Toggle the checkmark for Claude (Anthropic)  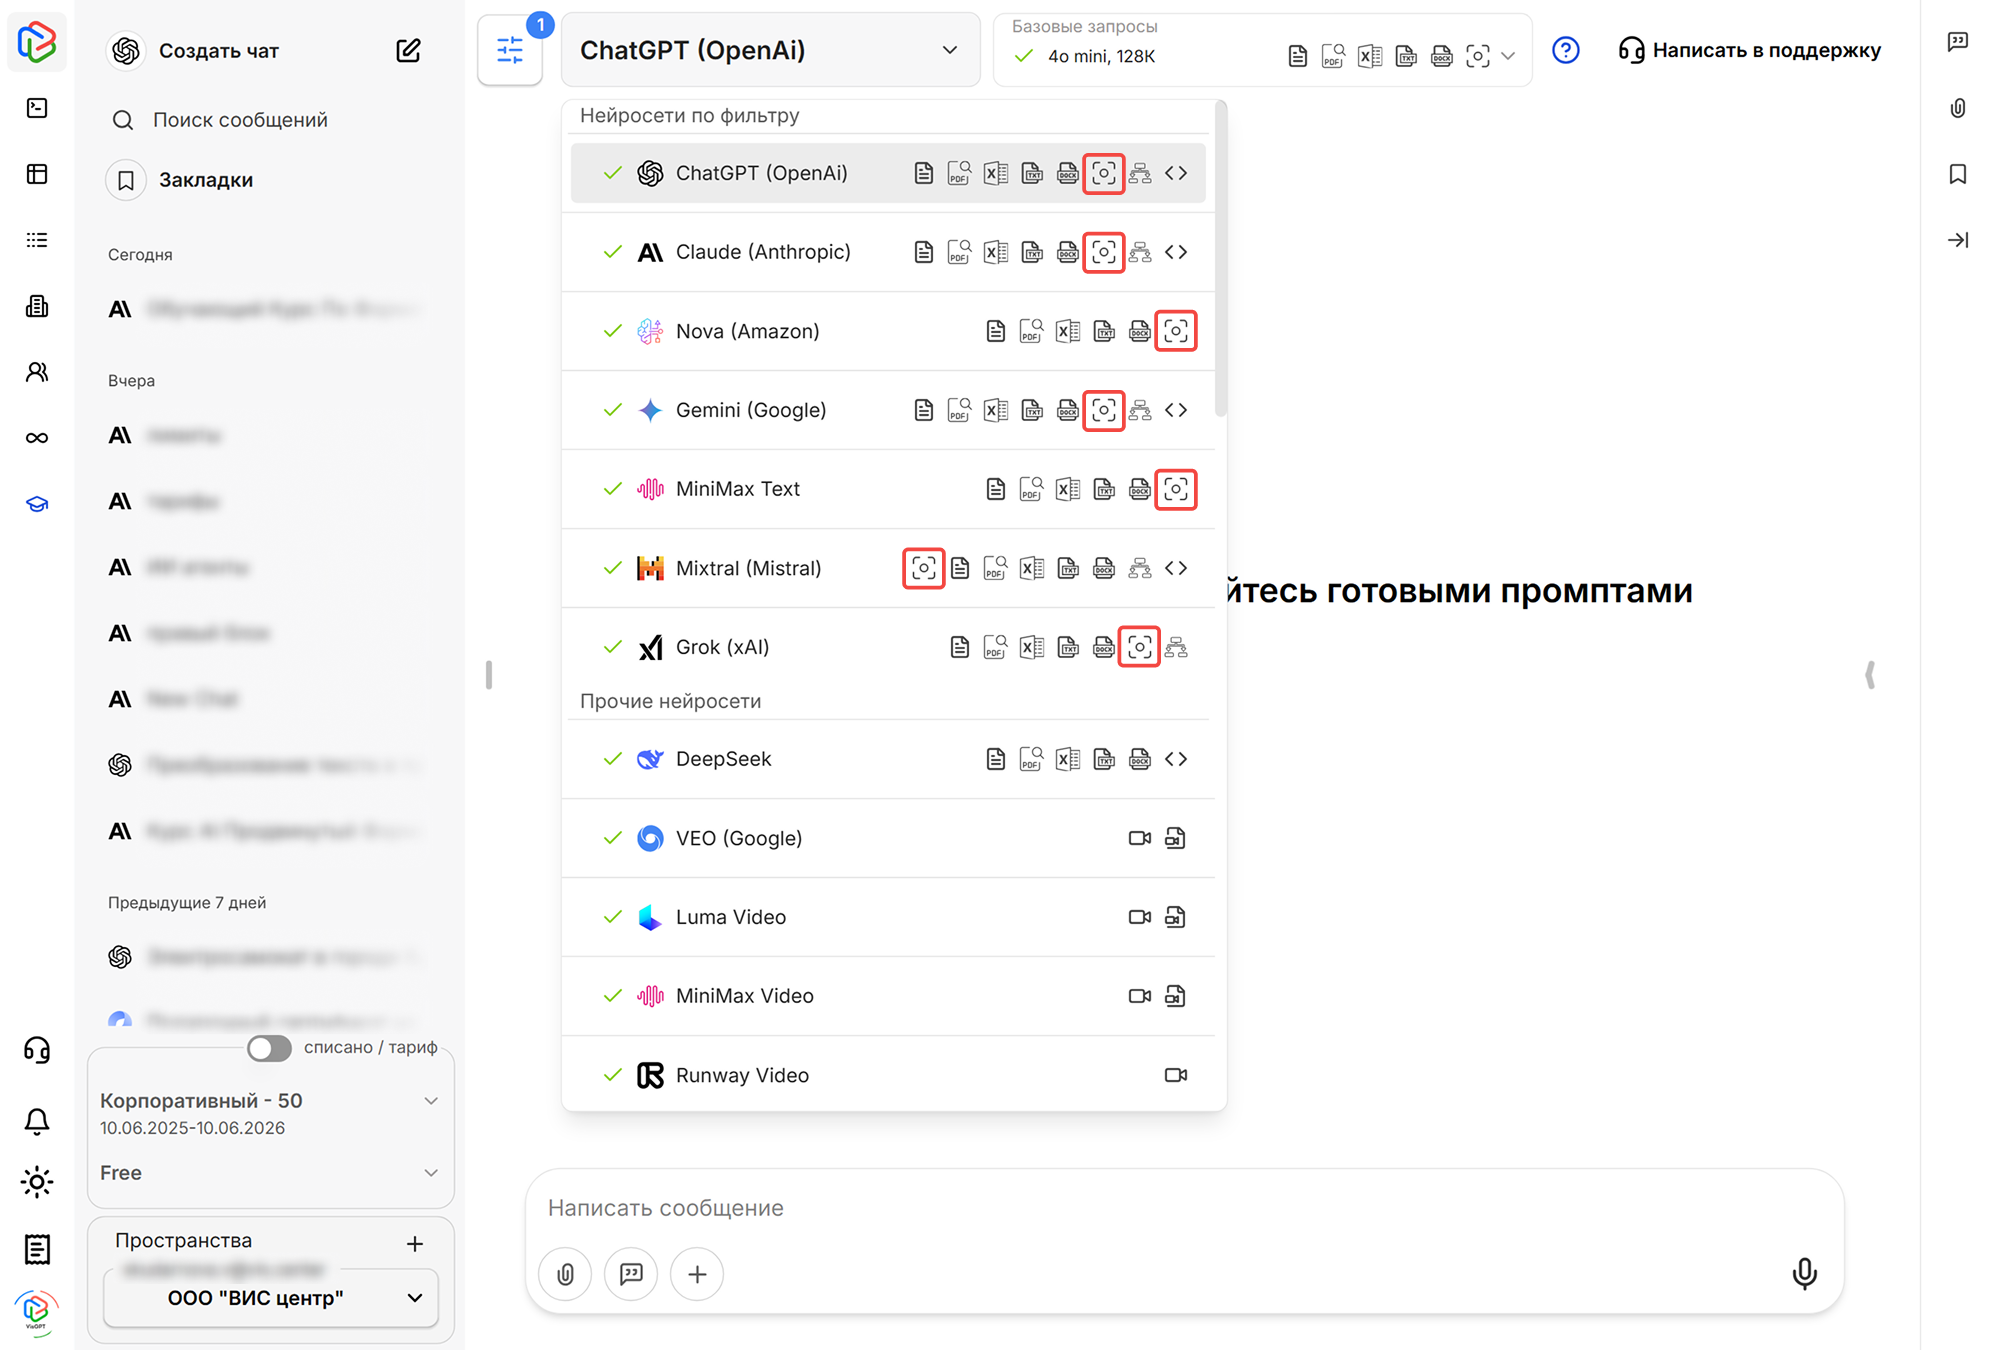click(x=613, y=252)
